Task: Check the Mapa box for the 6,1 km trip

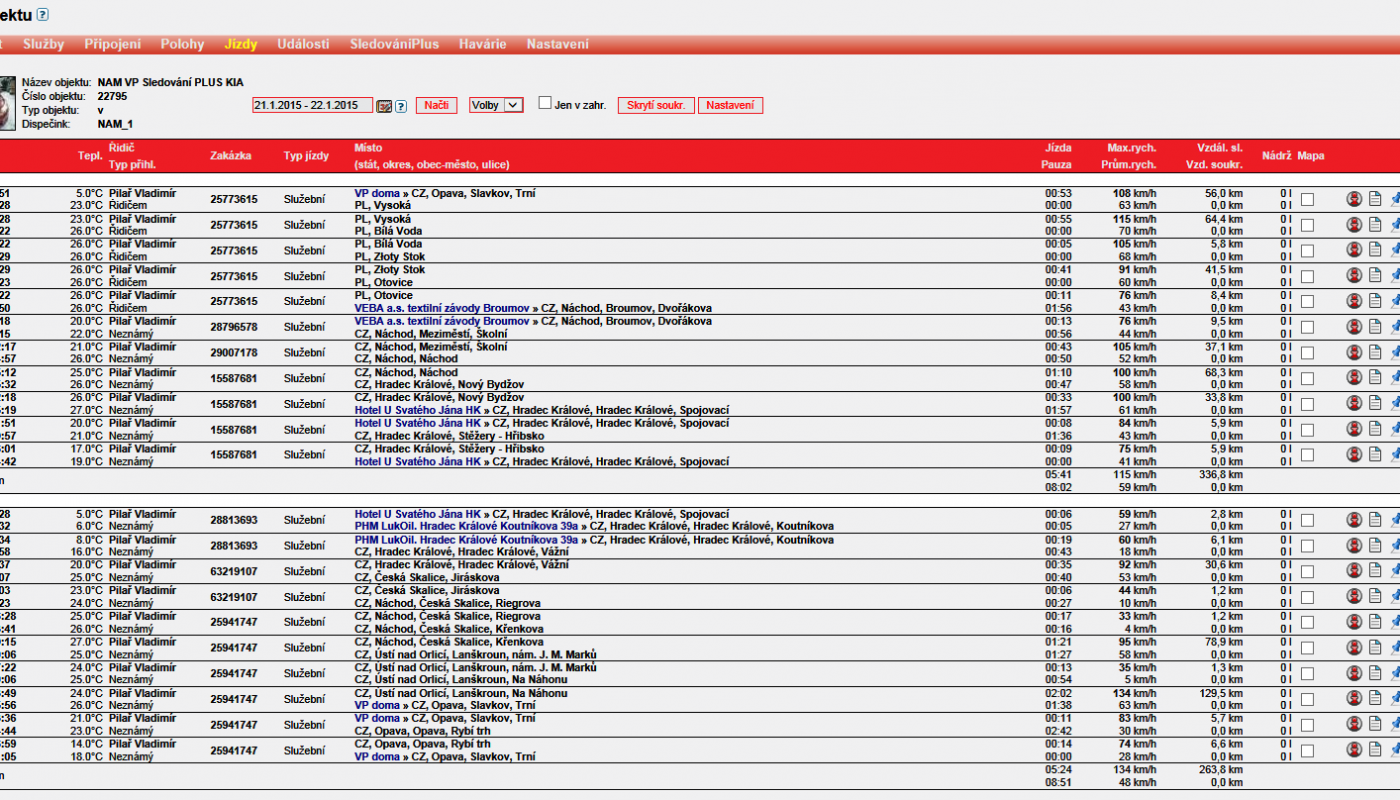Action: click(1307, 546)
